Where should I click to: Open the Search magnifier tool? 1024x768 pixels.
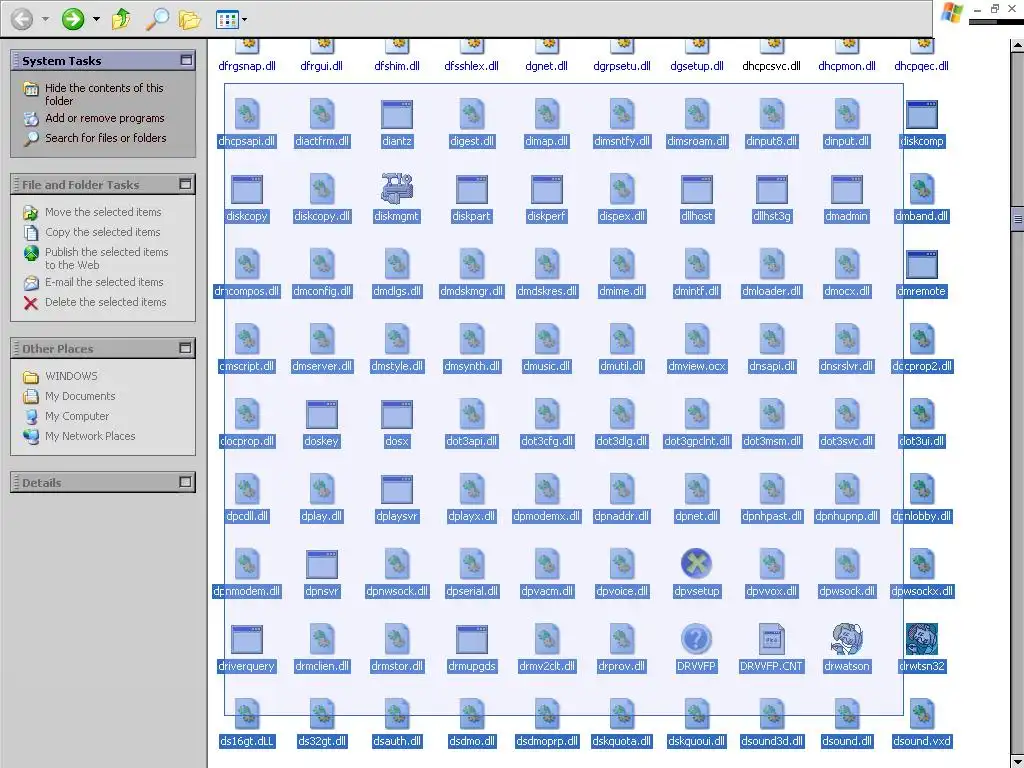click(x=157, y=19)
